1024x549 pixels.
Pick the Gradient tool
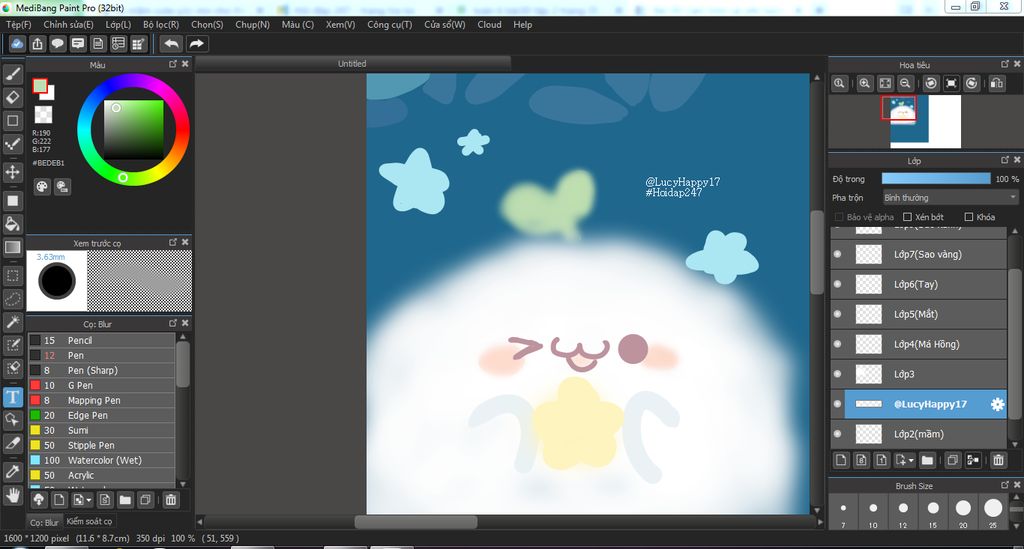pyautogui.click(x=13, y=247)
